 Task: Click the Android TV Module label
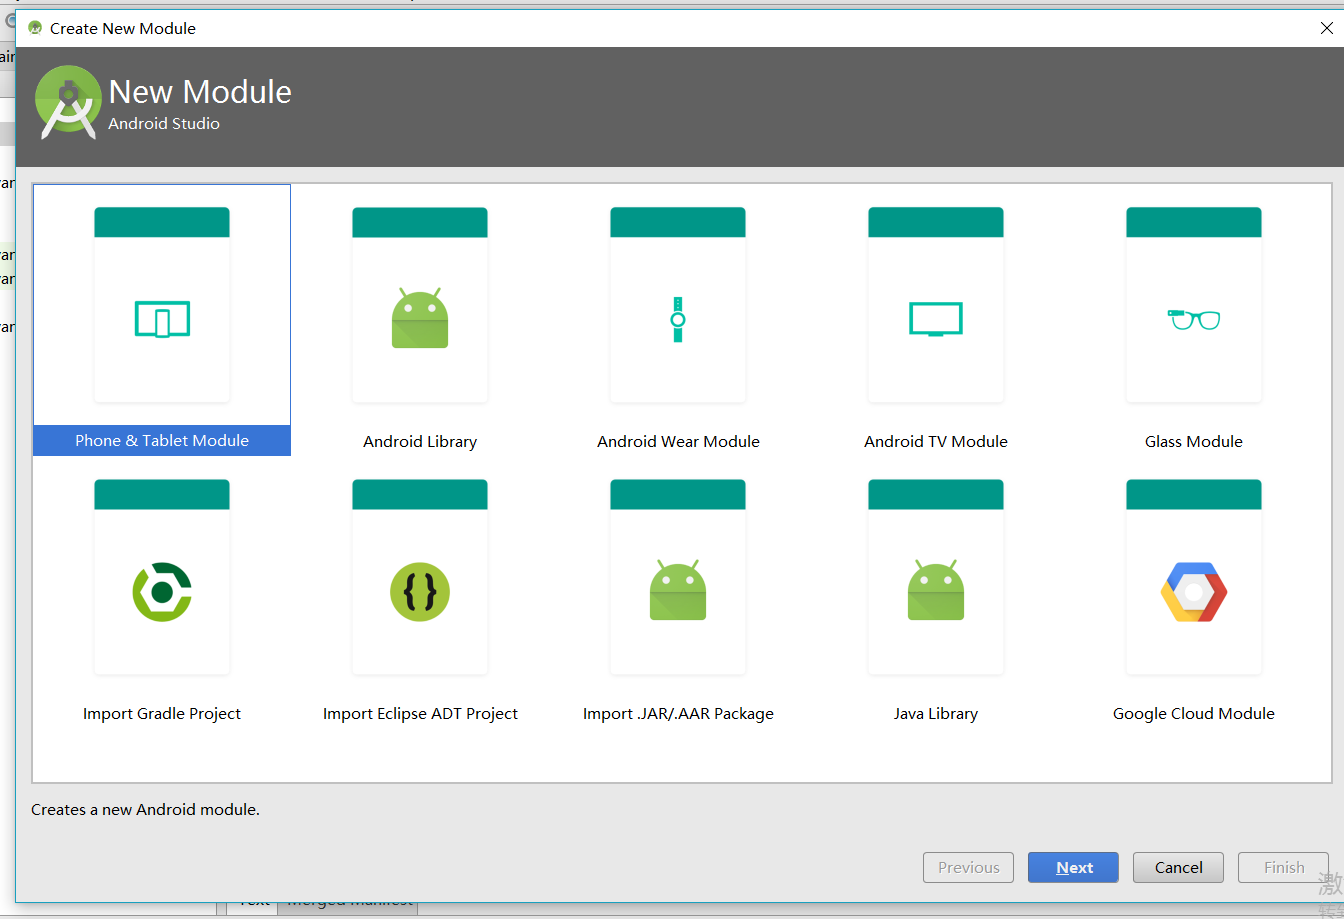point(936,442)
